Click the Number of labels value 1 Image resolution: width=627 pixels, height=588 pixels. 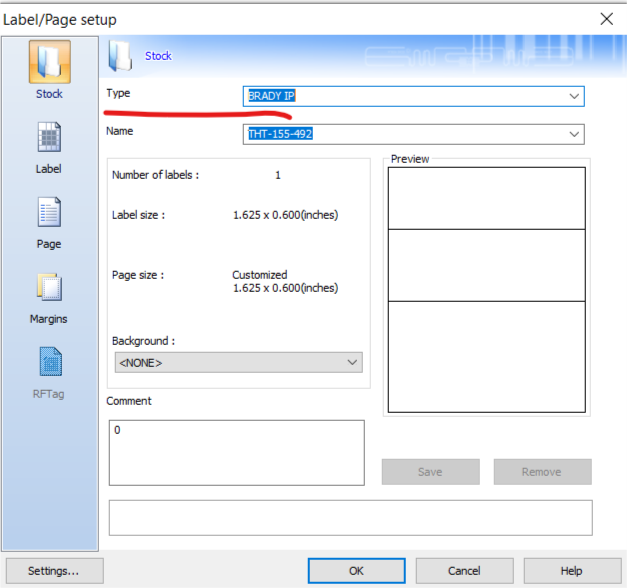[278, 175]
